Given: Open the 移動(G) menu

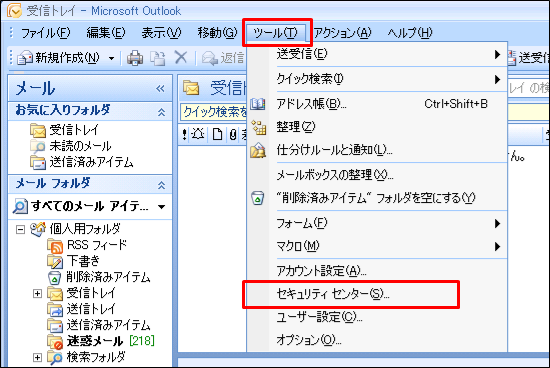Looking at the screenshot, I should [x=217, y=33].
